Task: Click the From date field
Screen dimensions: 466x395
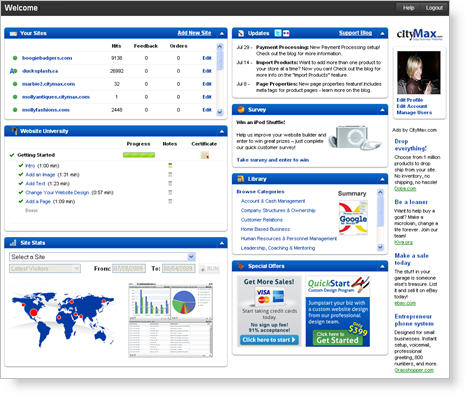Action: pos(129,268)
